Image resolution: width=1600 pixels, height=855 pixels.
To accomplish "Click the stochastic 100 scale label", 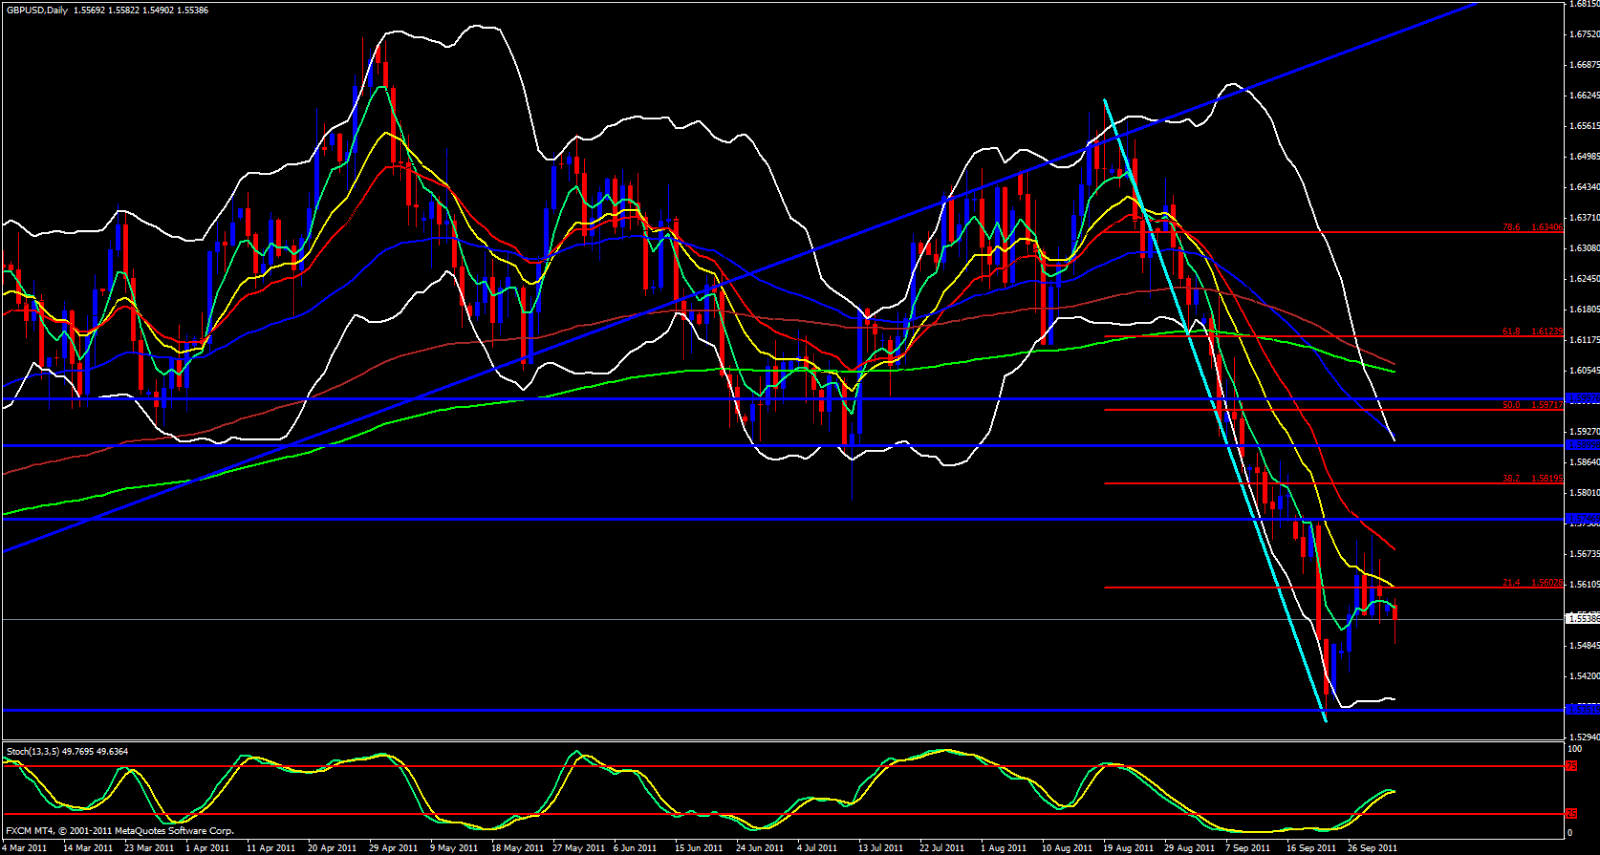I will click(1574, 749).
